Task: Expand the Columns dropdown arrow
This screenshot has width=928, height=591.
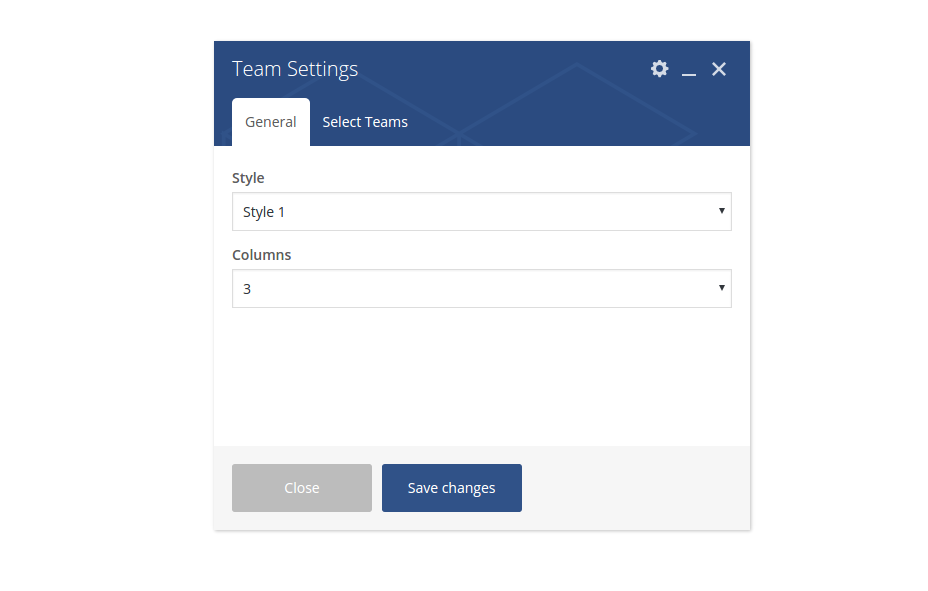Action: click(721, 288)
